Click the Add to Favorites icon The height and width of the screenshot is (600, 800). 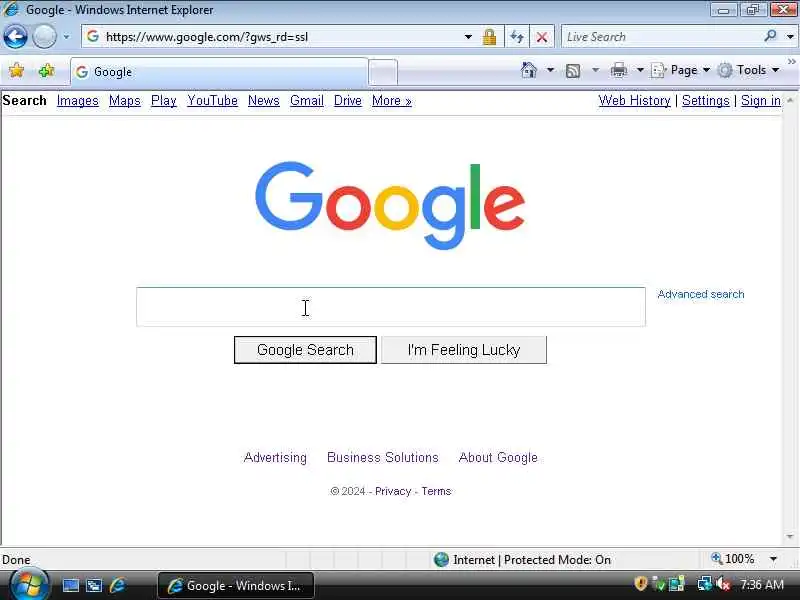click(x=46, y=70)
